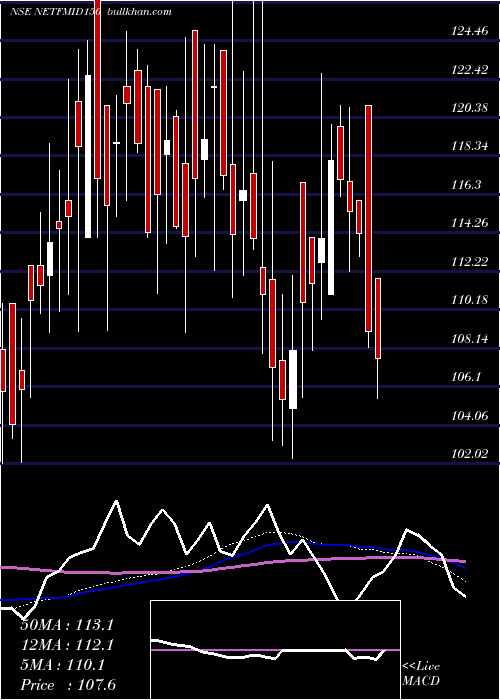Click the 118.34 price axis label
This screenshot has height=700, width=500.
coord(470,146)
